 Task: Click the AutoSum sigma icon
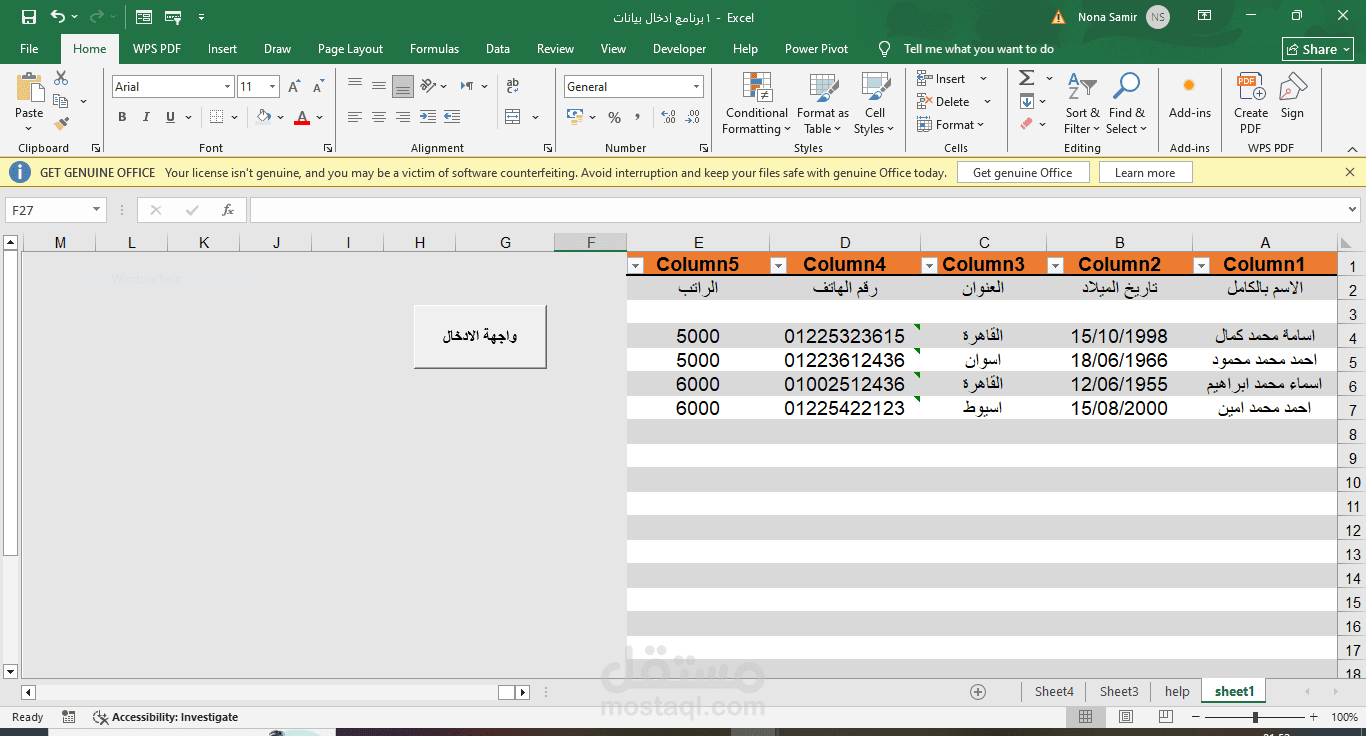[1027, 78]
